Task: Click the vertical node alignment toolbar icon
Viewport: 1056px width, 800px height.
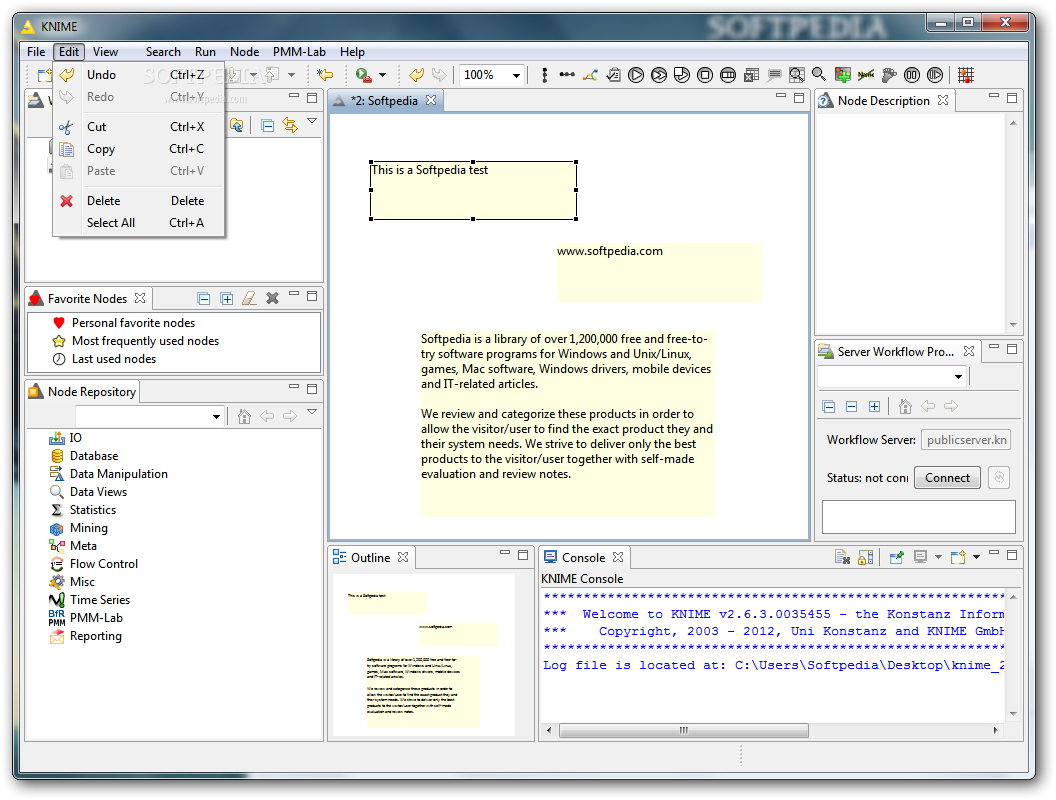Action: pyautogui.click(x=544, y=75)
